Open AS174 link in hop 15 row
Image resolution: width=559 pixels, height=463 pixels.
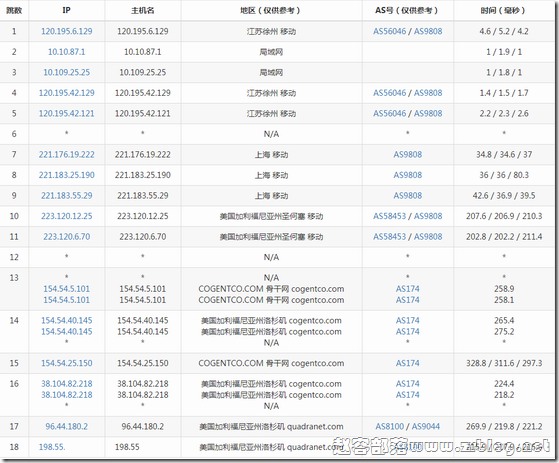[407, 363]
